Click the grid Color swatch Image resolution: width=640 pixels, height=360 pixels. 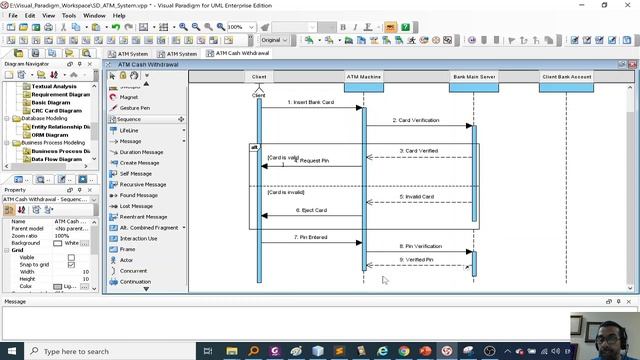[x=58, y=287]
